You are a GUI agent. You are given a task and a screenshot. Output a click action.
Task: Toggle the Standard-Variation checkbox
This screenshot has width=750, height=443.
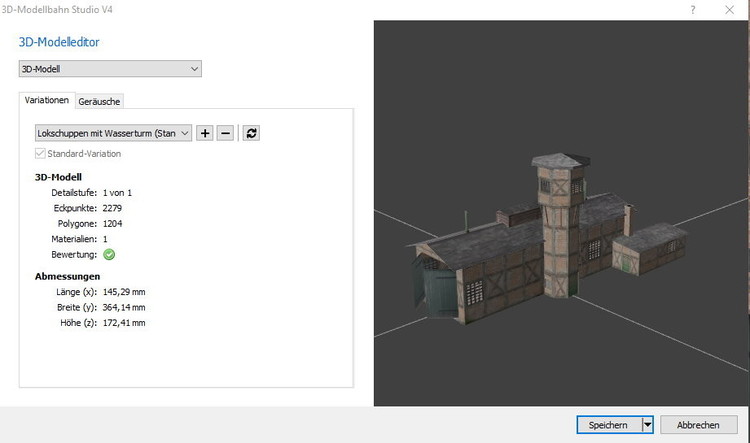coord(40,154)
